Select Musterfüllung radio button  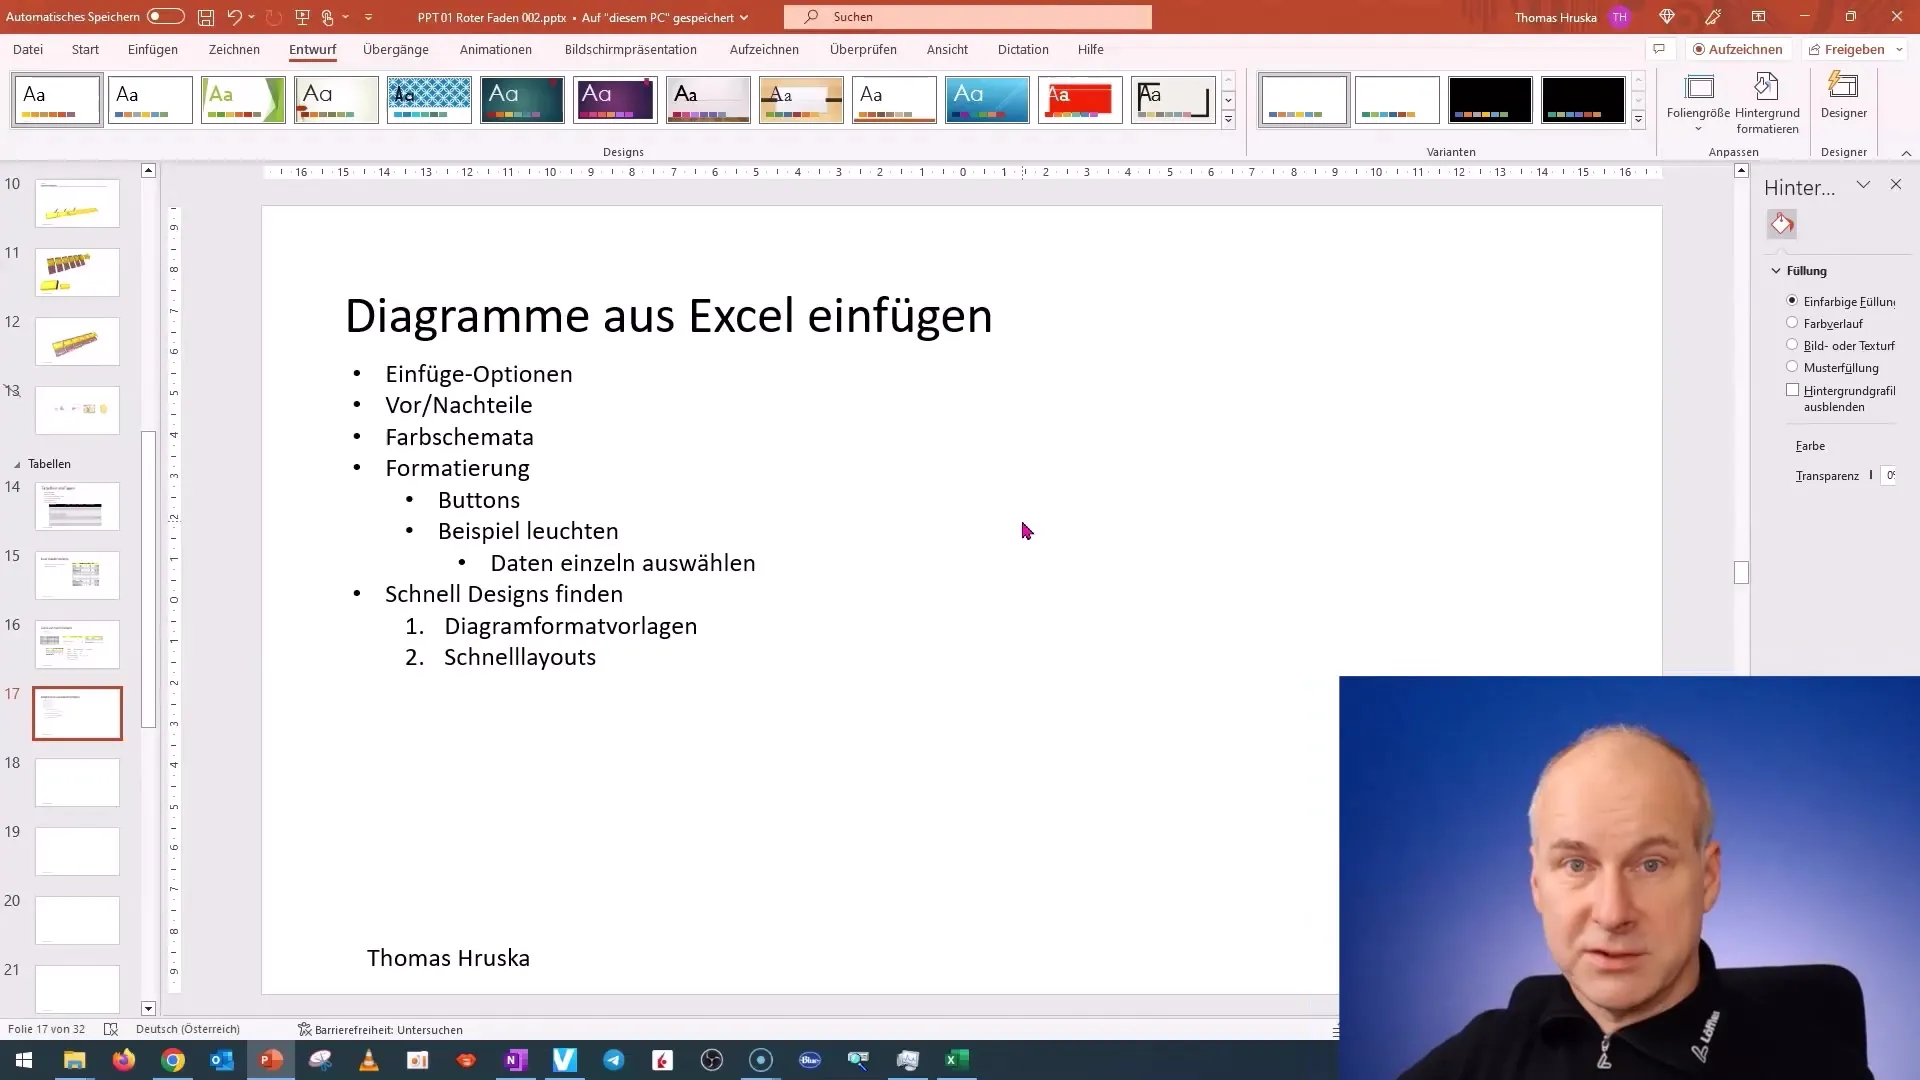pyautogui.click(x=1792, y=367)
